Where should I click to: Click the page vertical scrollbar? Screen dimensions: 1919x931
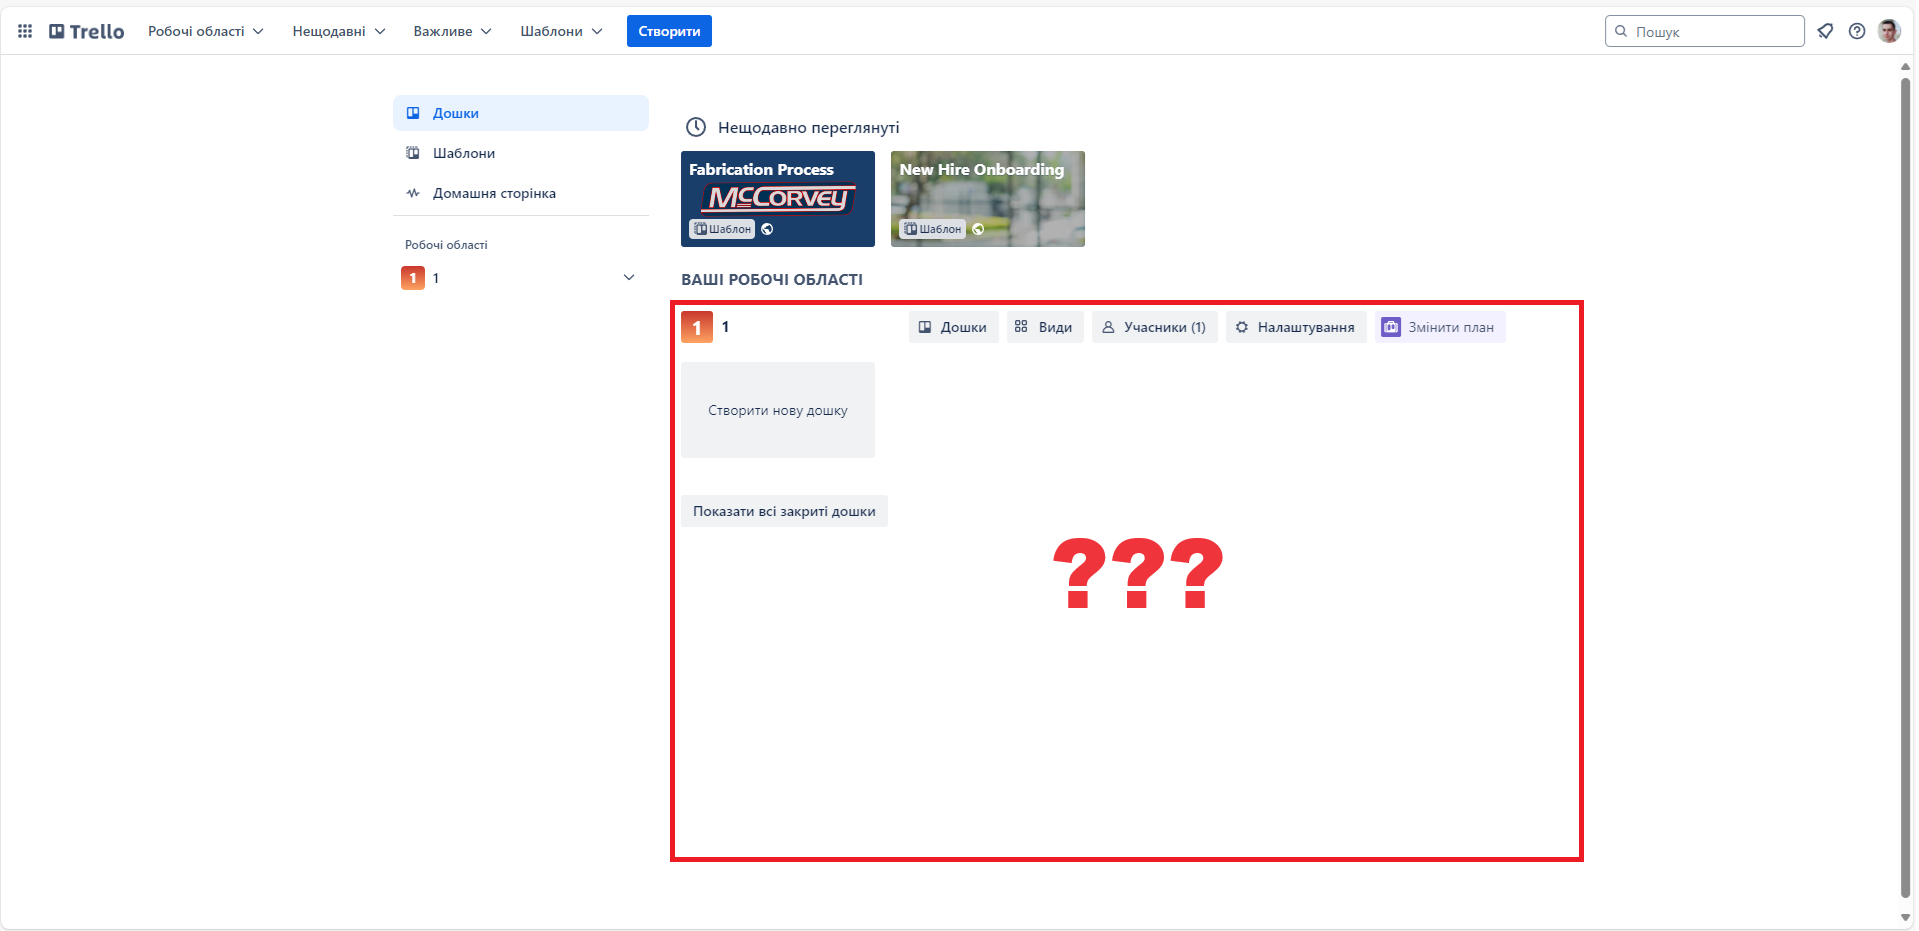[x=1905, y=488]
